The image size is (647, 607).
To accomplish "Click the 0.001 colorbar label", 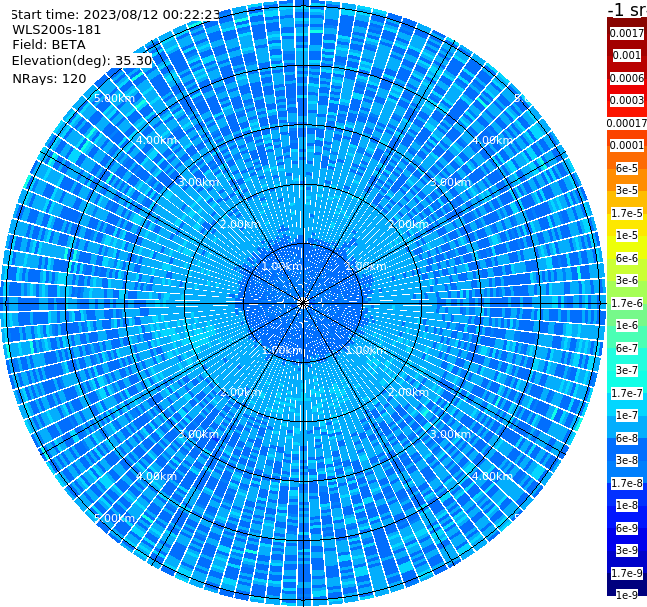I will [x=627, y=55].
